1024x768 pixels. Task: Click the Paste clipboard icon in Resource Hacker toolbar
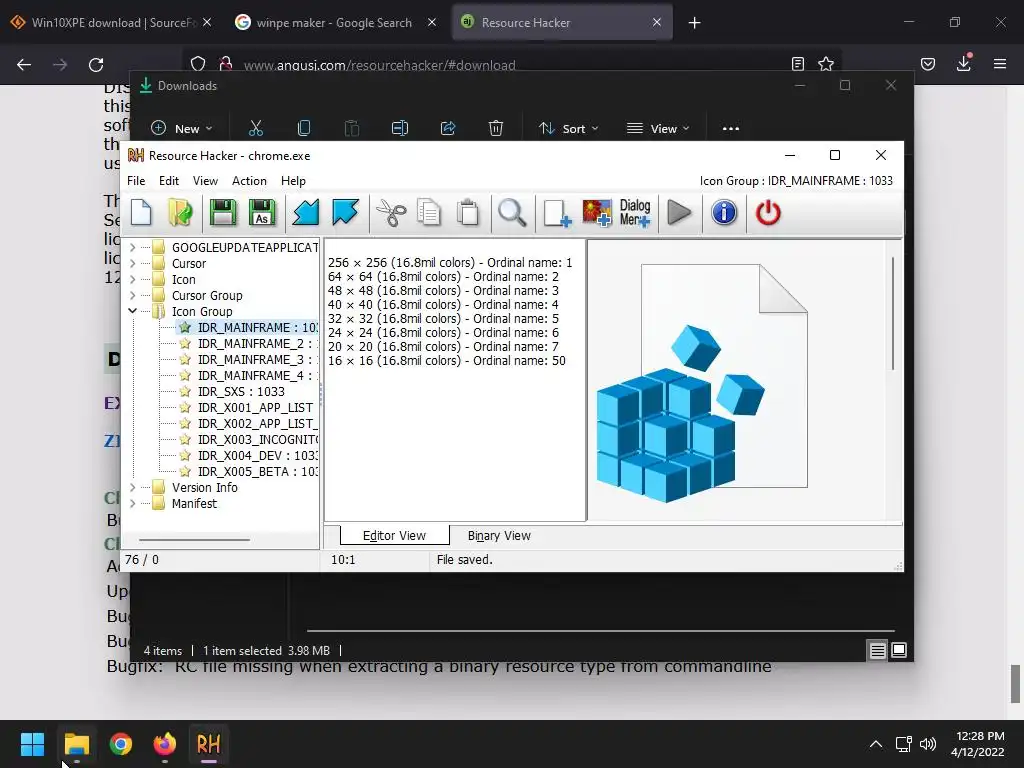click(468, 213)
